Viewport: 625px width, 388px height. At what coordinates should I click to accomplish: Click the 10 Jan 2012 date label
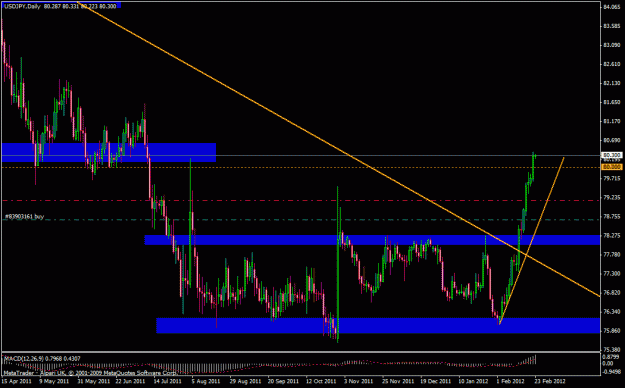(x=473, y=381)
